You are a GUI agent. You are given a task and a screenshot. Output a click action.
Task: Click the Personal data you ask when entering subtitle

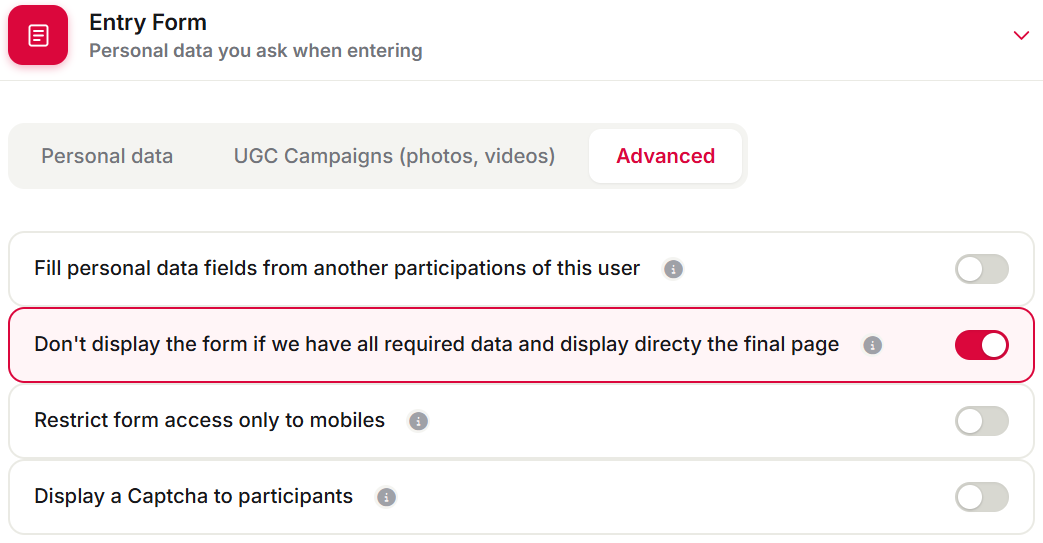coord(255,51)
